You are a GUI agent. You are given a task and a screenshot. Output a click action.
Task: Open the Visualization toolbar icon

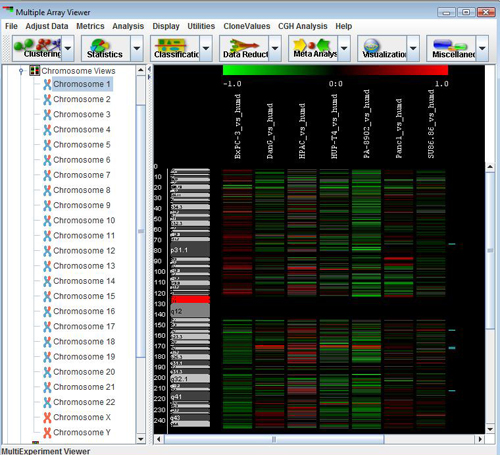click(382, 48)
